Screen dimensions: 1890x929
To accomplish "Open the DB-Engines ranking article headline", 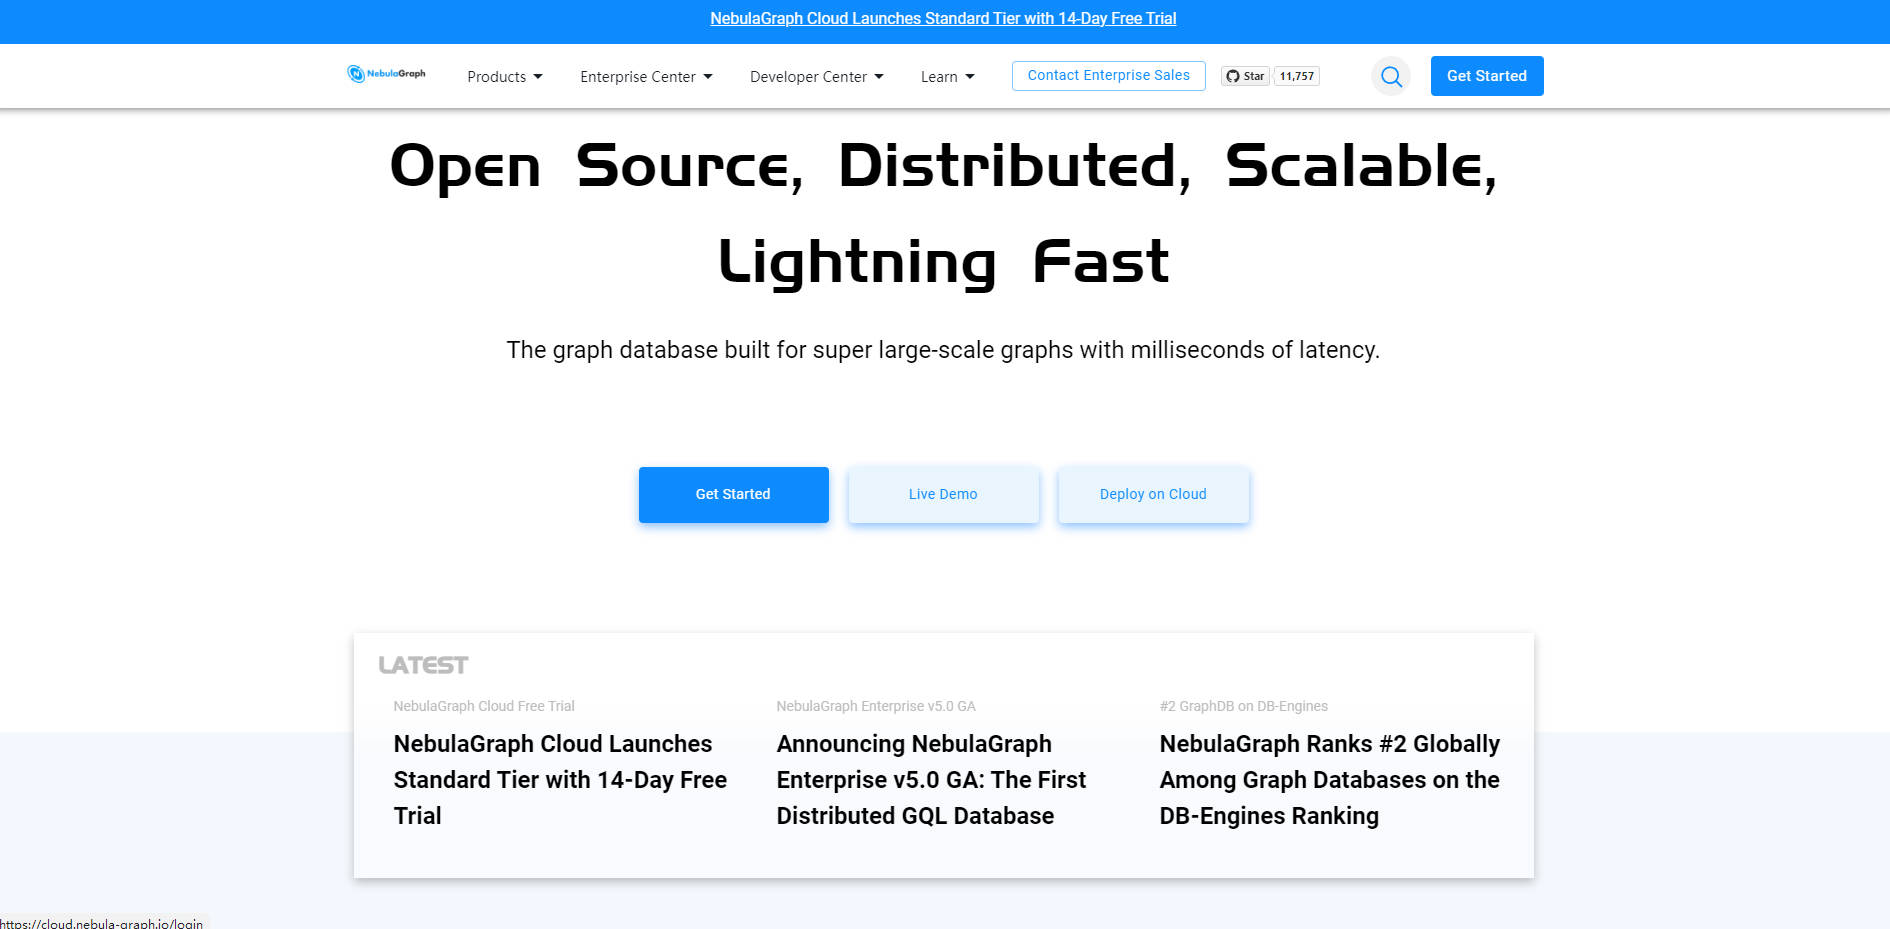I will pyautogui.click(x=1329, y=780).
